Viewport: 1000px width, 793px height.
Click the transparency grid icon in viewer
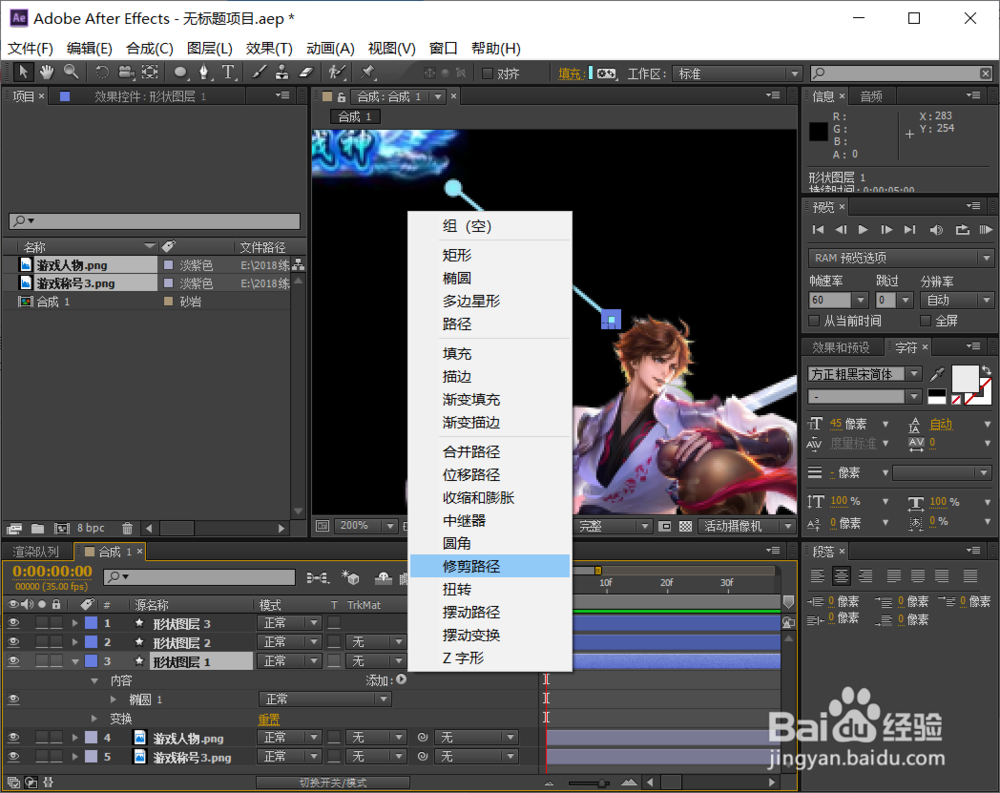[686, 526]
